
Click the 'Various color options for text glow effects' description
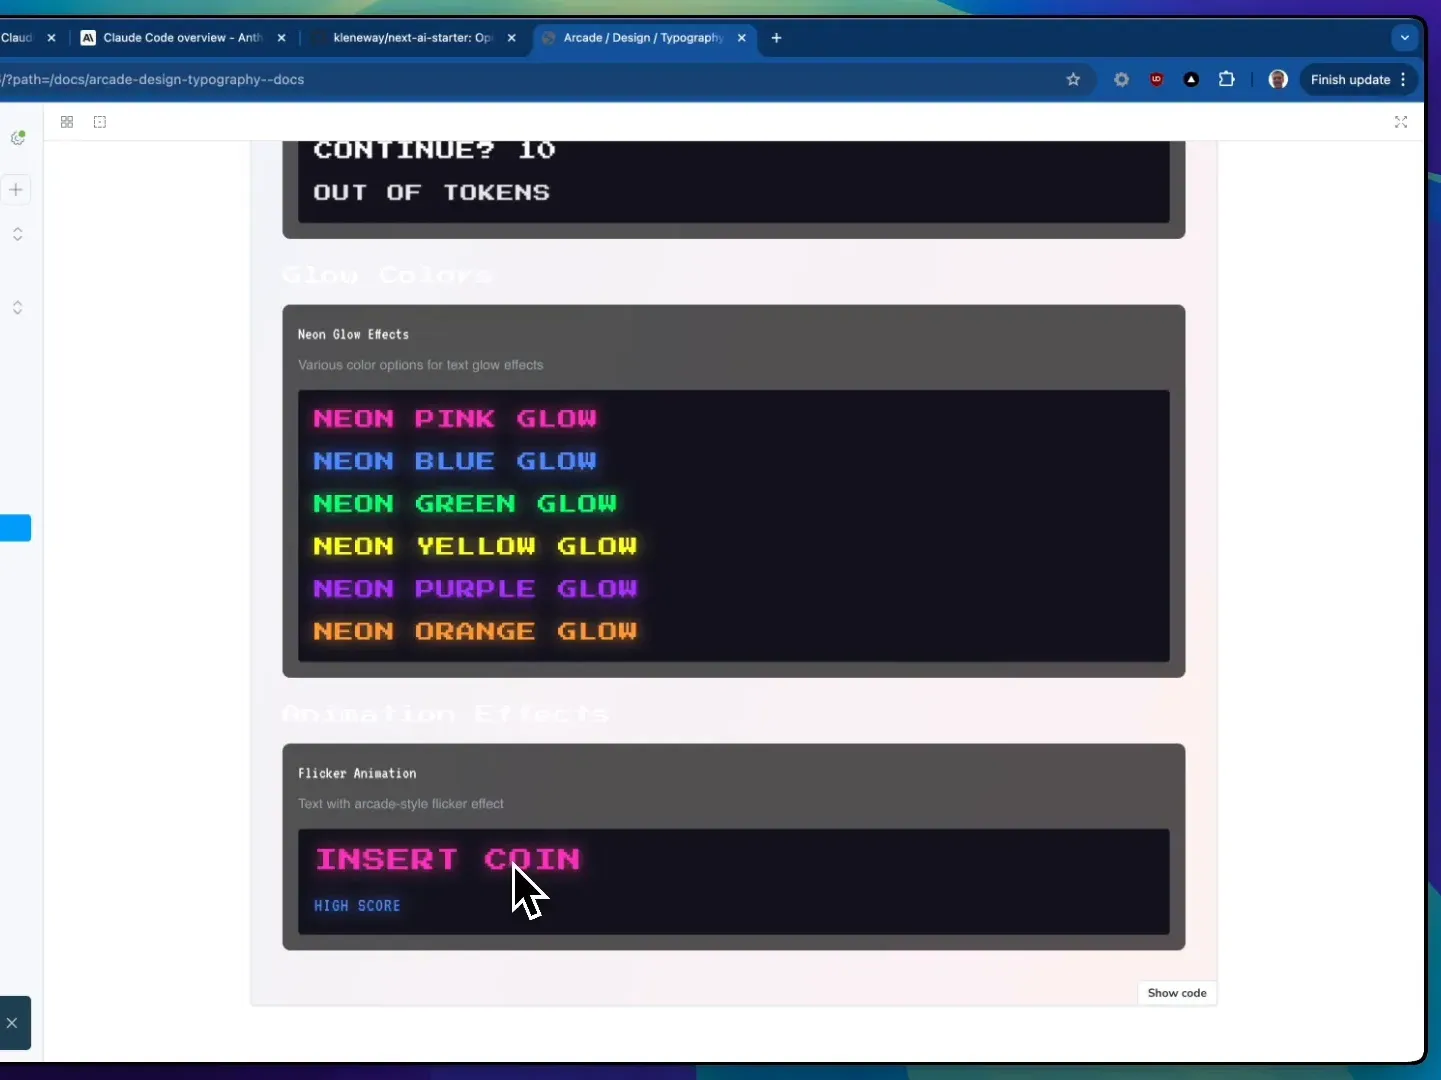[421, 365]
